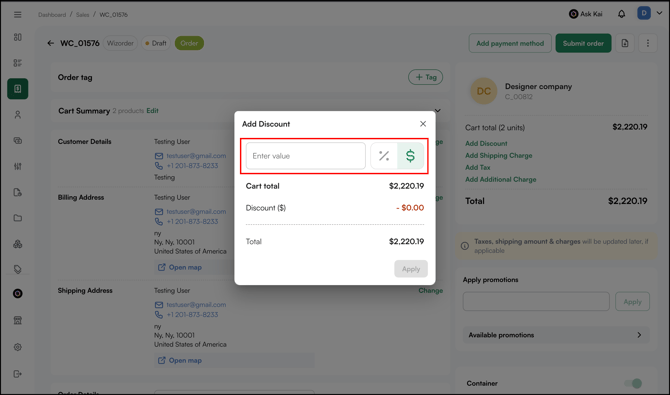
Task: Click the Billing Address phone number
Action: pyautogui.click(x=192, y=221)
